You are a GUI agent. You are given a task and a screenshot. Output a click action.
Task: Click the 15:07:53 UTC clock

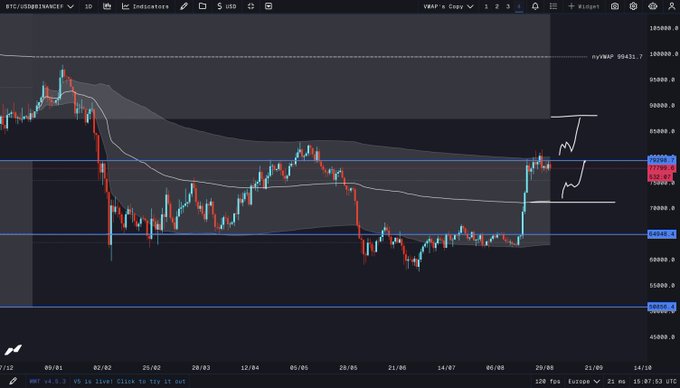[x=654, y=381]
